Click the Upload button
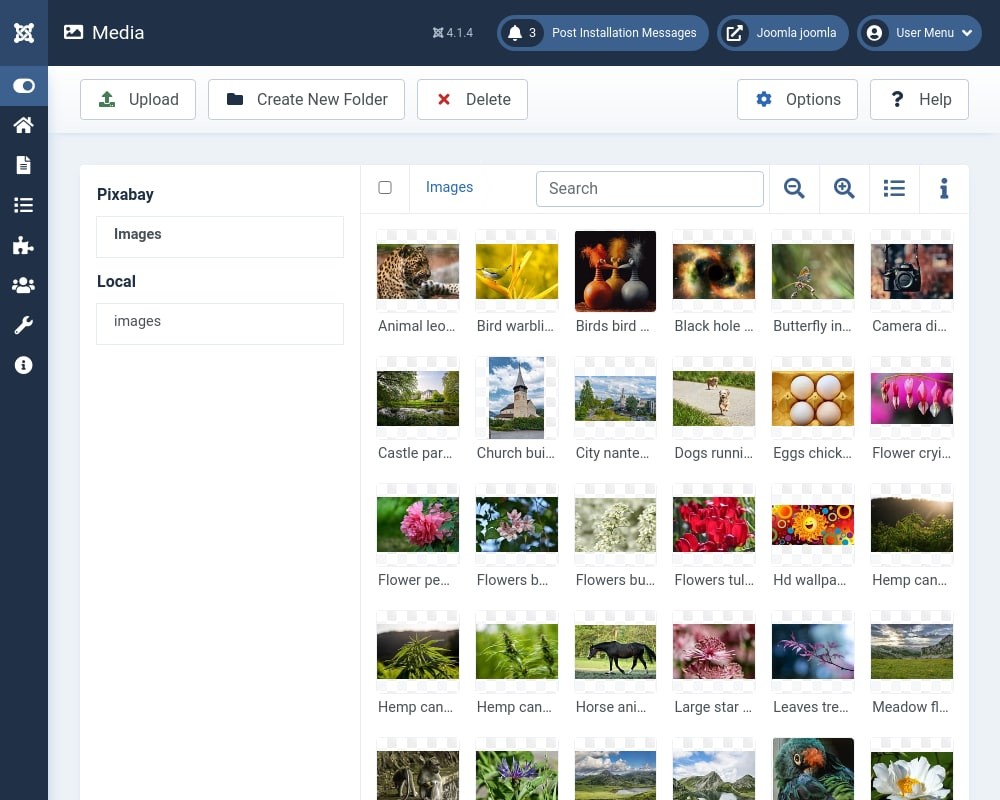 tap(138, 100)
